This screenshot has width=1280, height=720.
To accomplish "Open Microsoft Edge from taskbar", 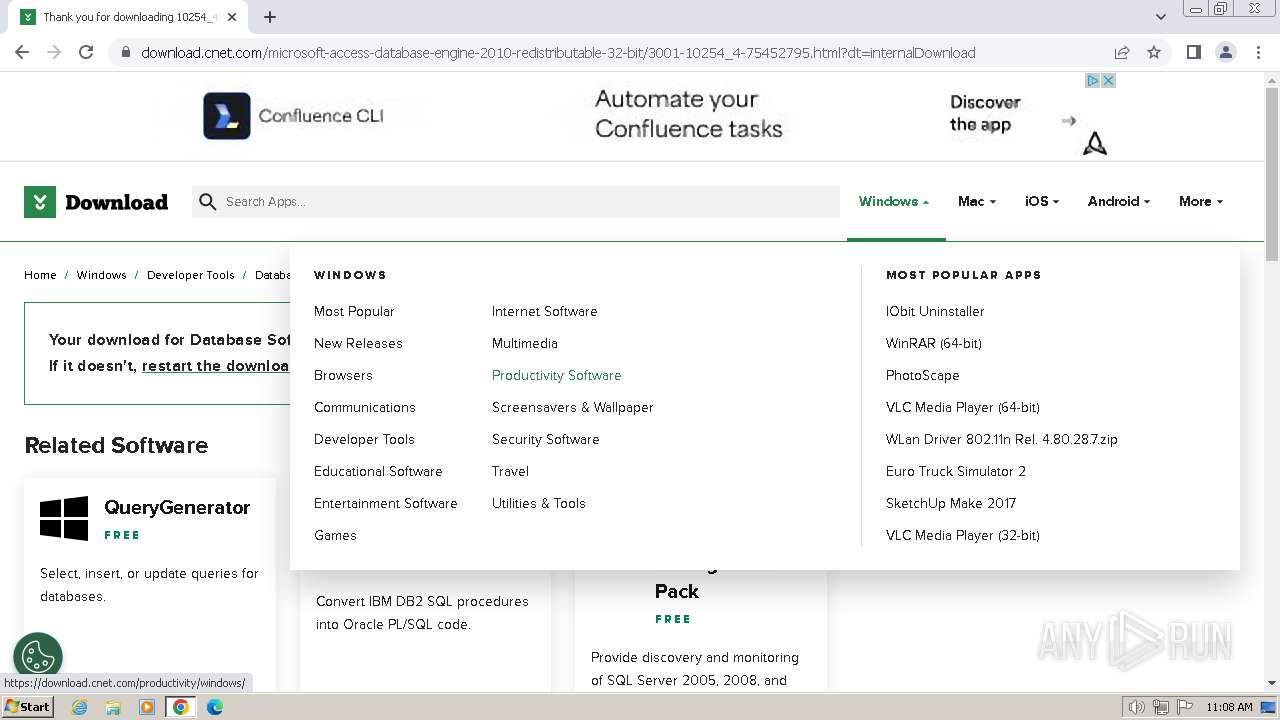I will pos(214,707).
